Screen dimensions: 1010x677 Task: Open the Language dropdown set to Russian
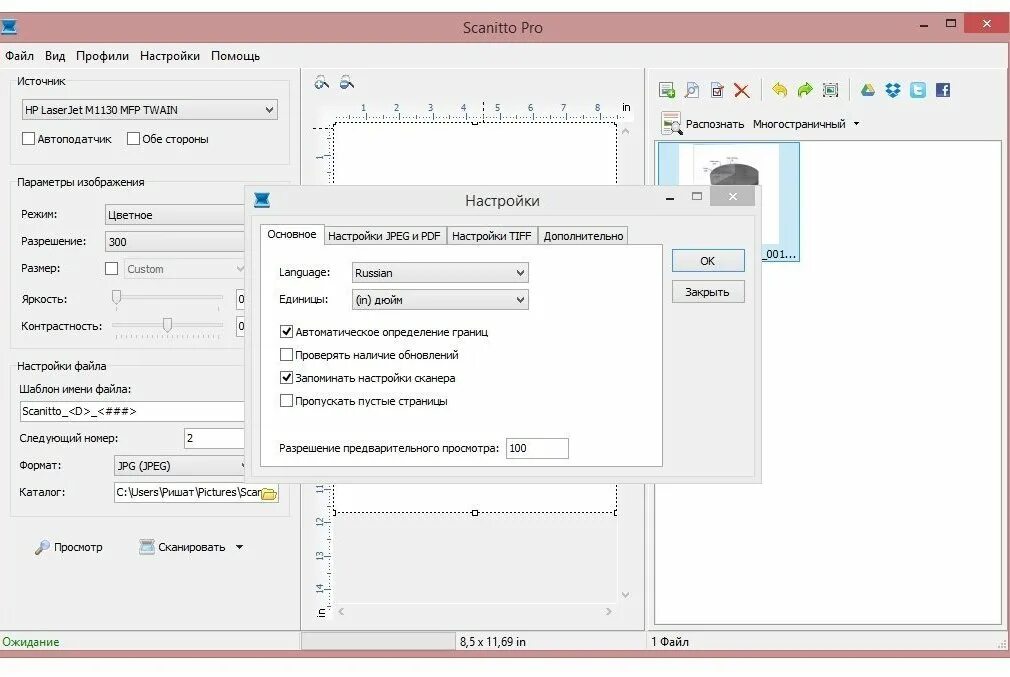pyautogui.click(x=441, y=273)
